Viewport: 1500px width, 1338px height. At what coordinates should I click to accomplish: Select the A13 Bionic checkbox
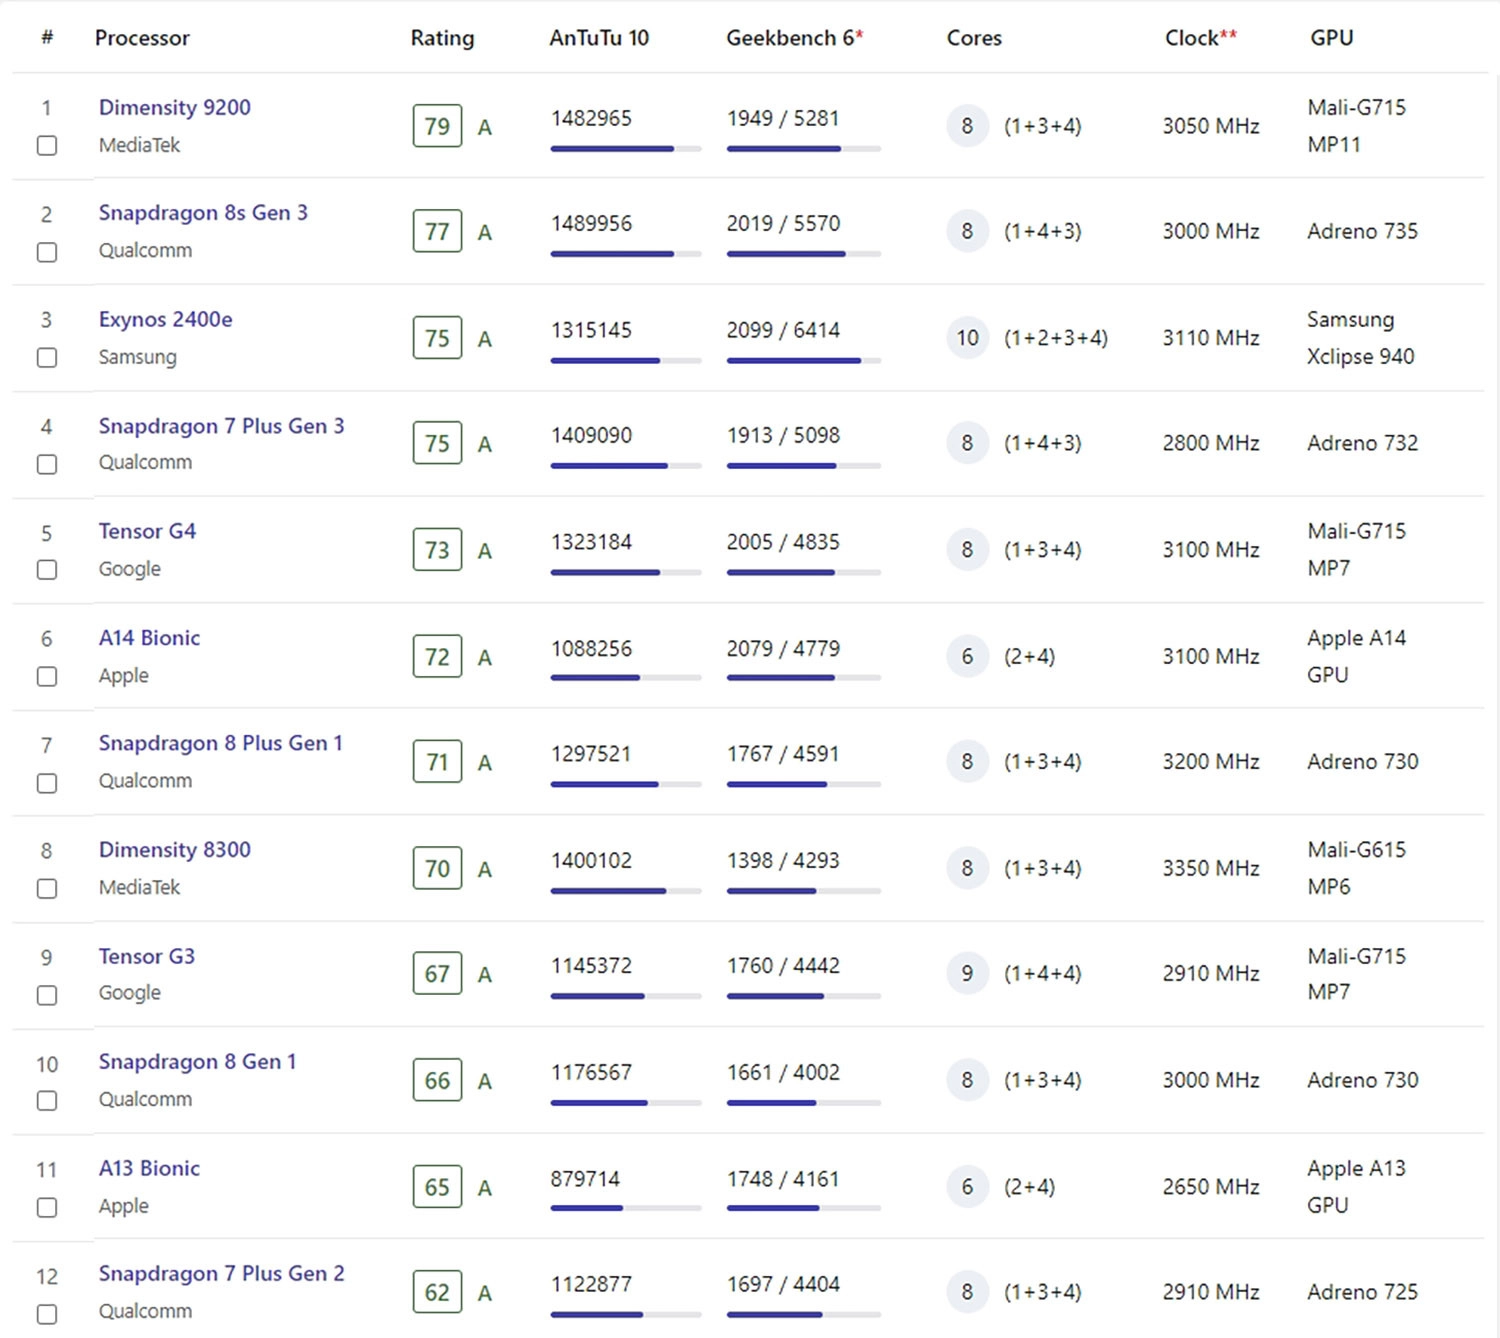(x=47, y=1208)
